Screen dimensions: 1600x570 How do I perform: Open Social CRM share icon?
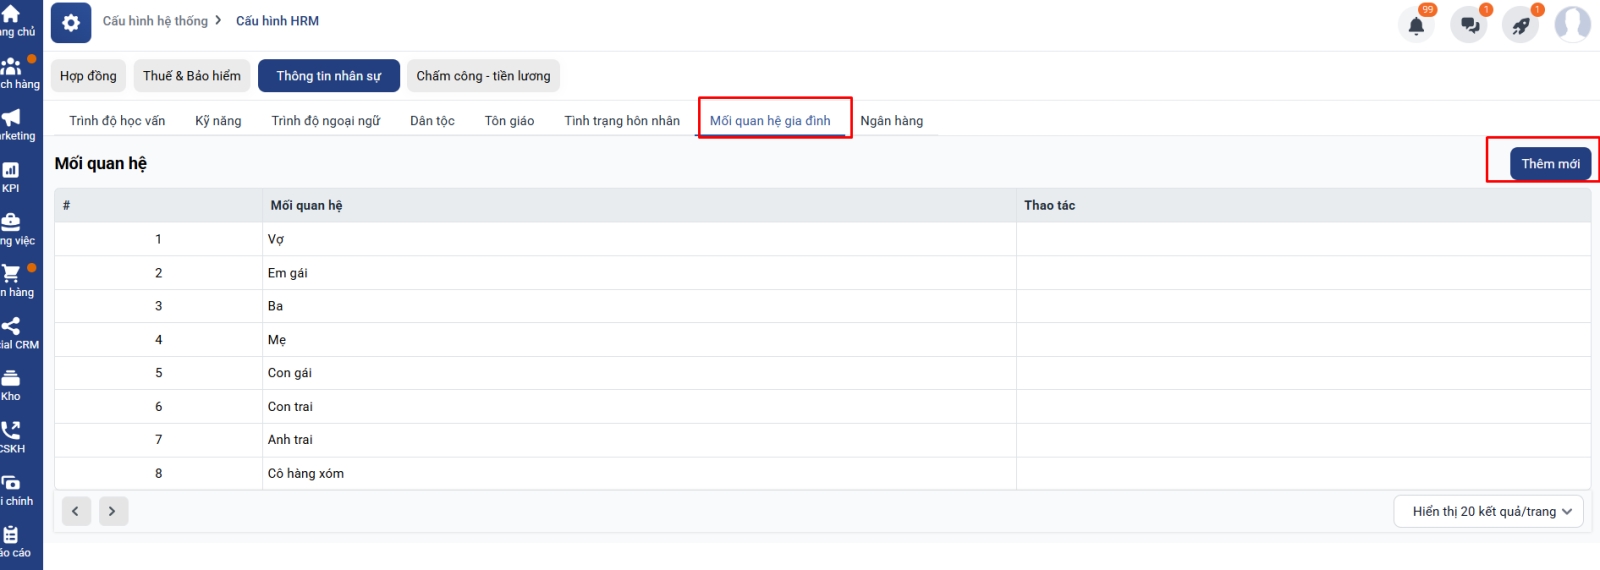(12, 333)
